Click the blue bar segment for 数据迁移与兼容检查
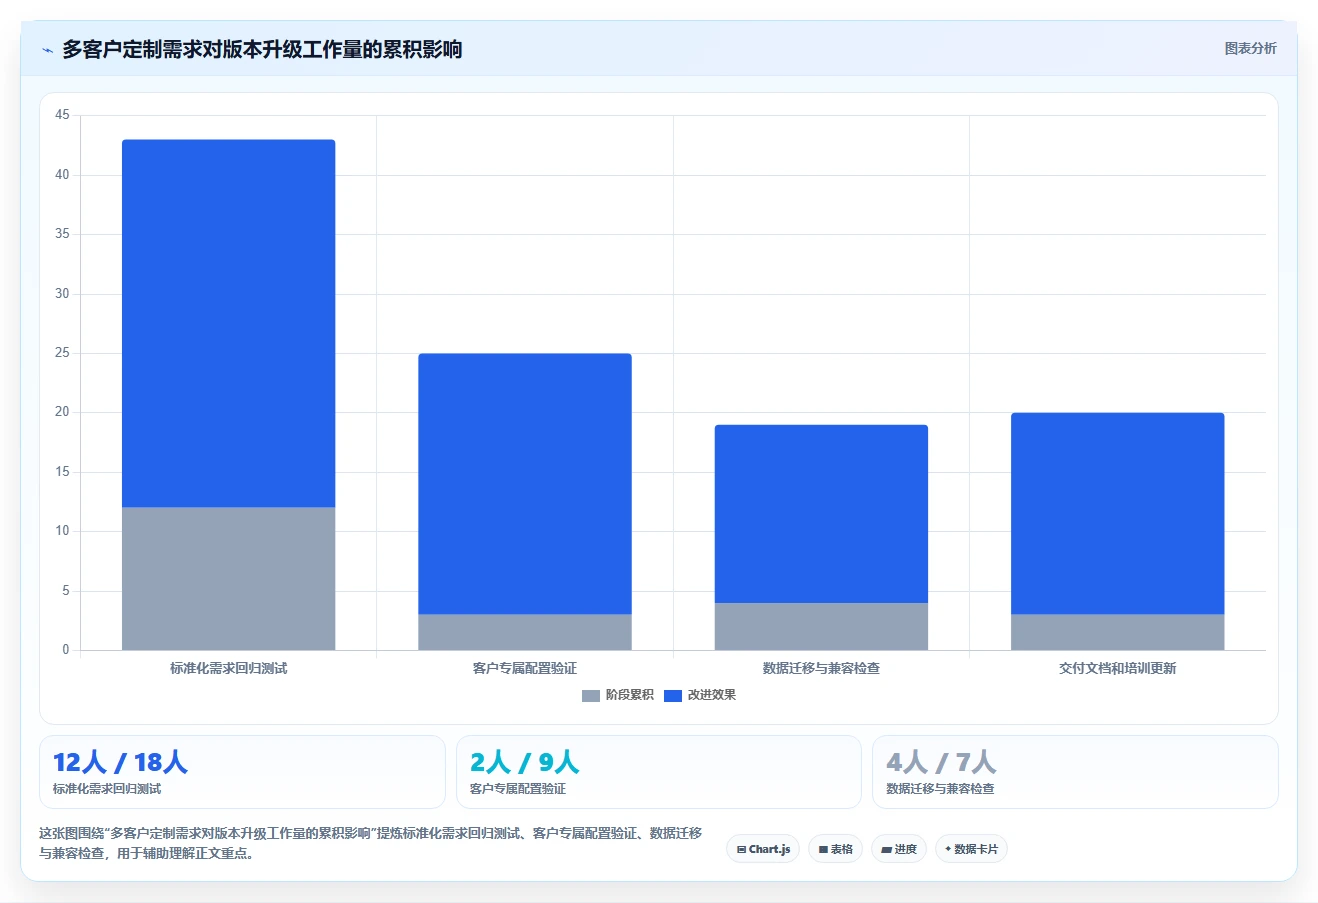 click(821, 514)
